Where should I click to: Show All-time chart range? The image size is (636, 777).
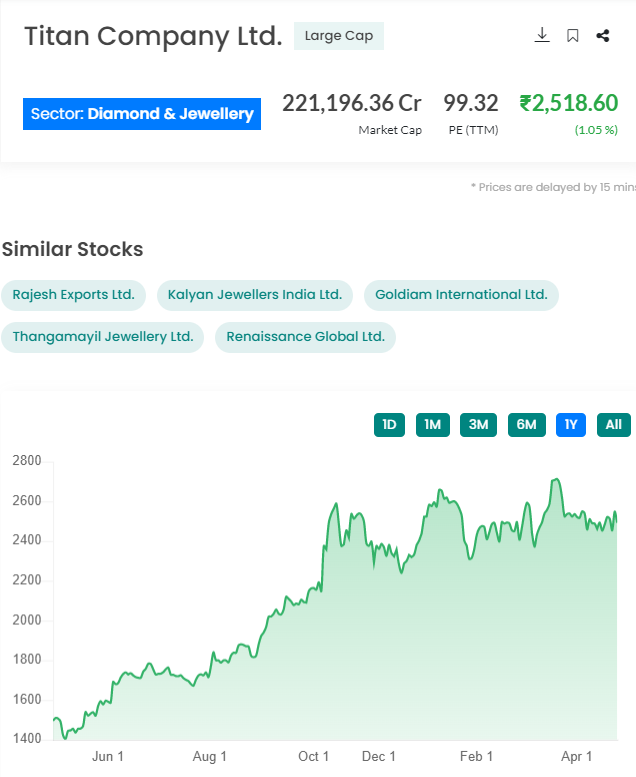pyautogui.click(x=614, y=425)
